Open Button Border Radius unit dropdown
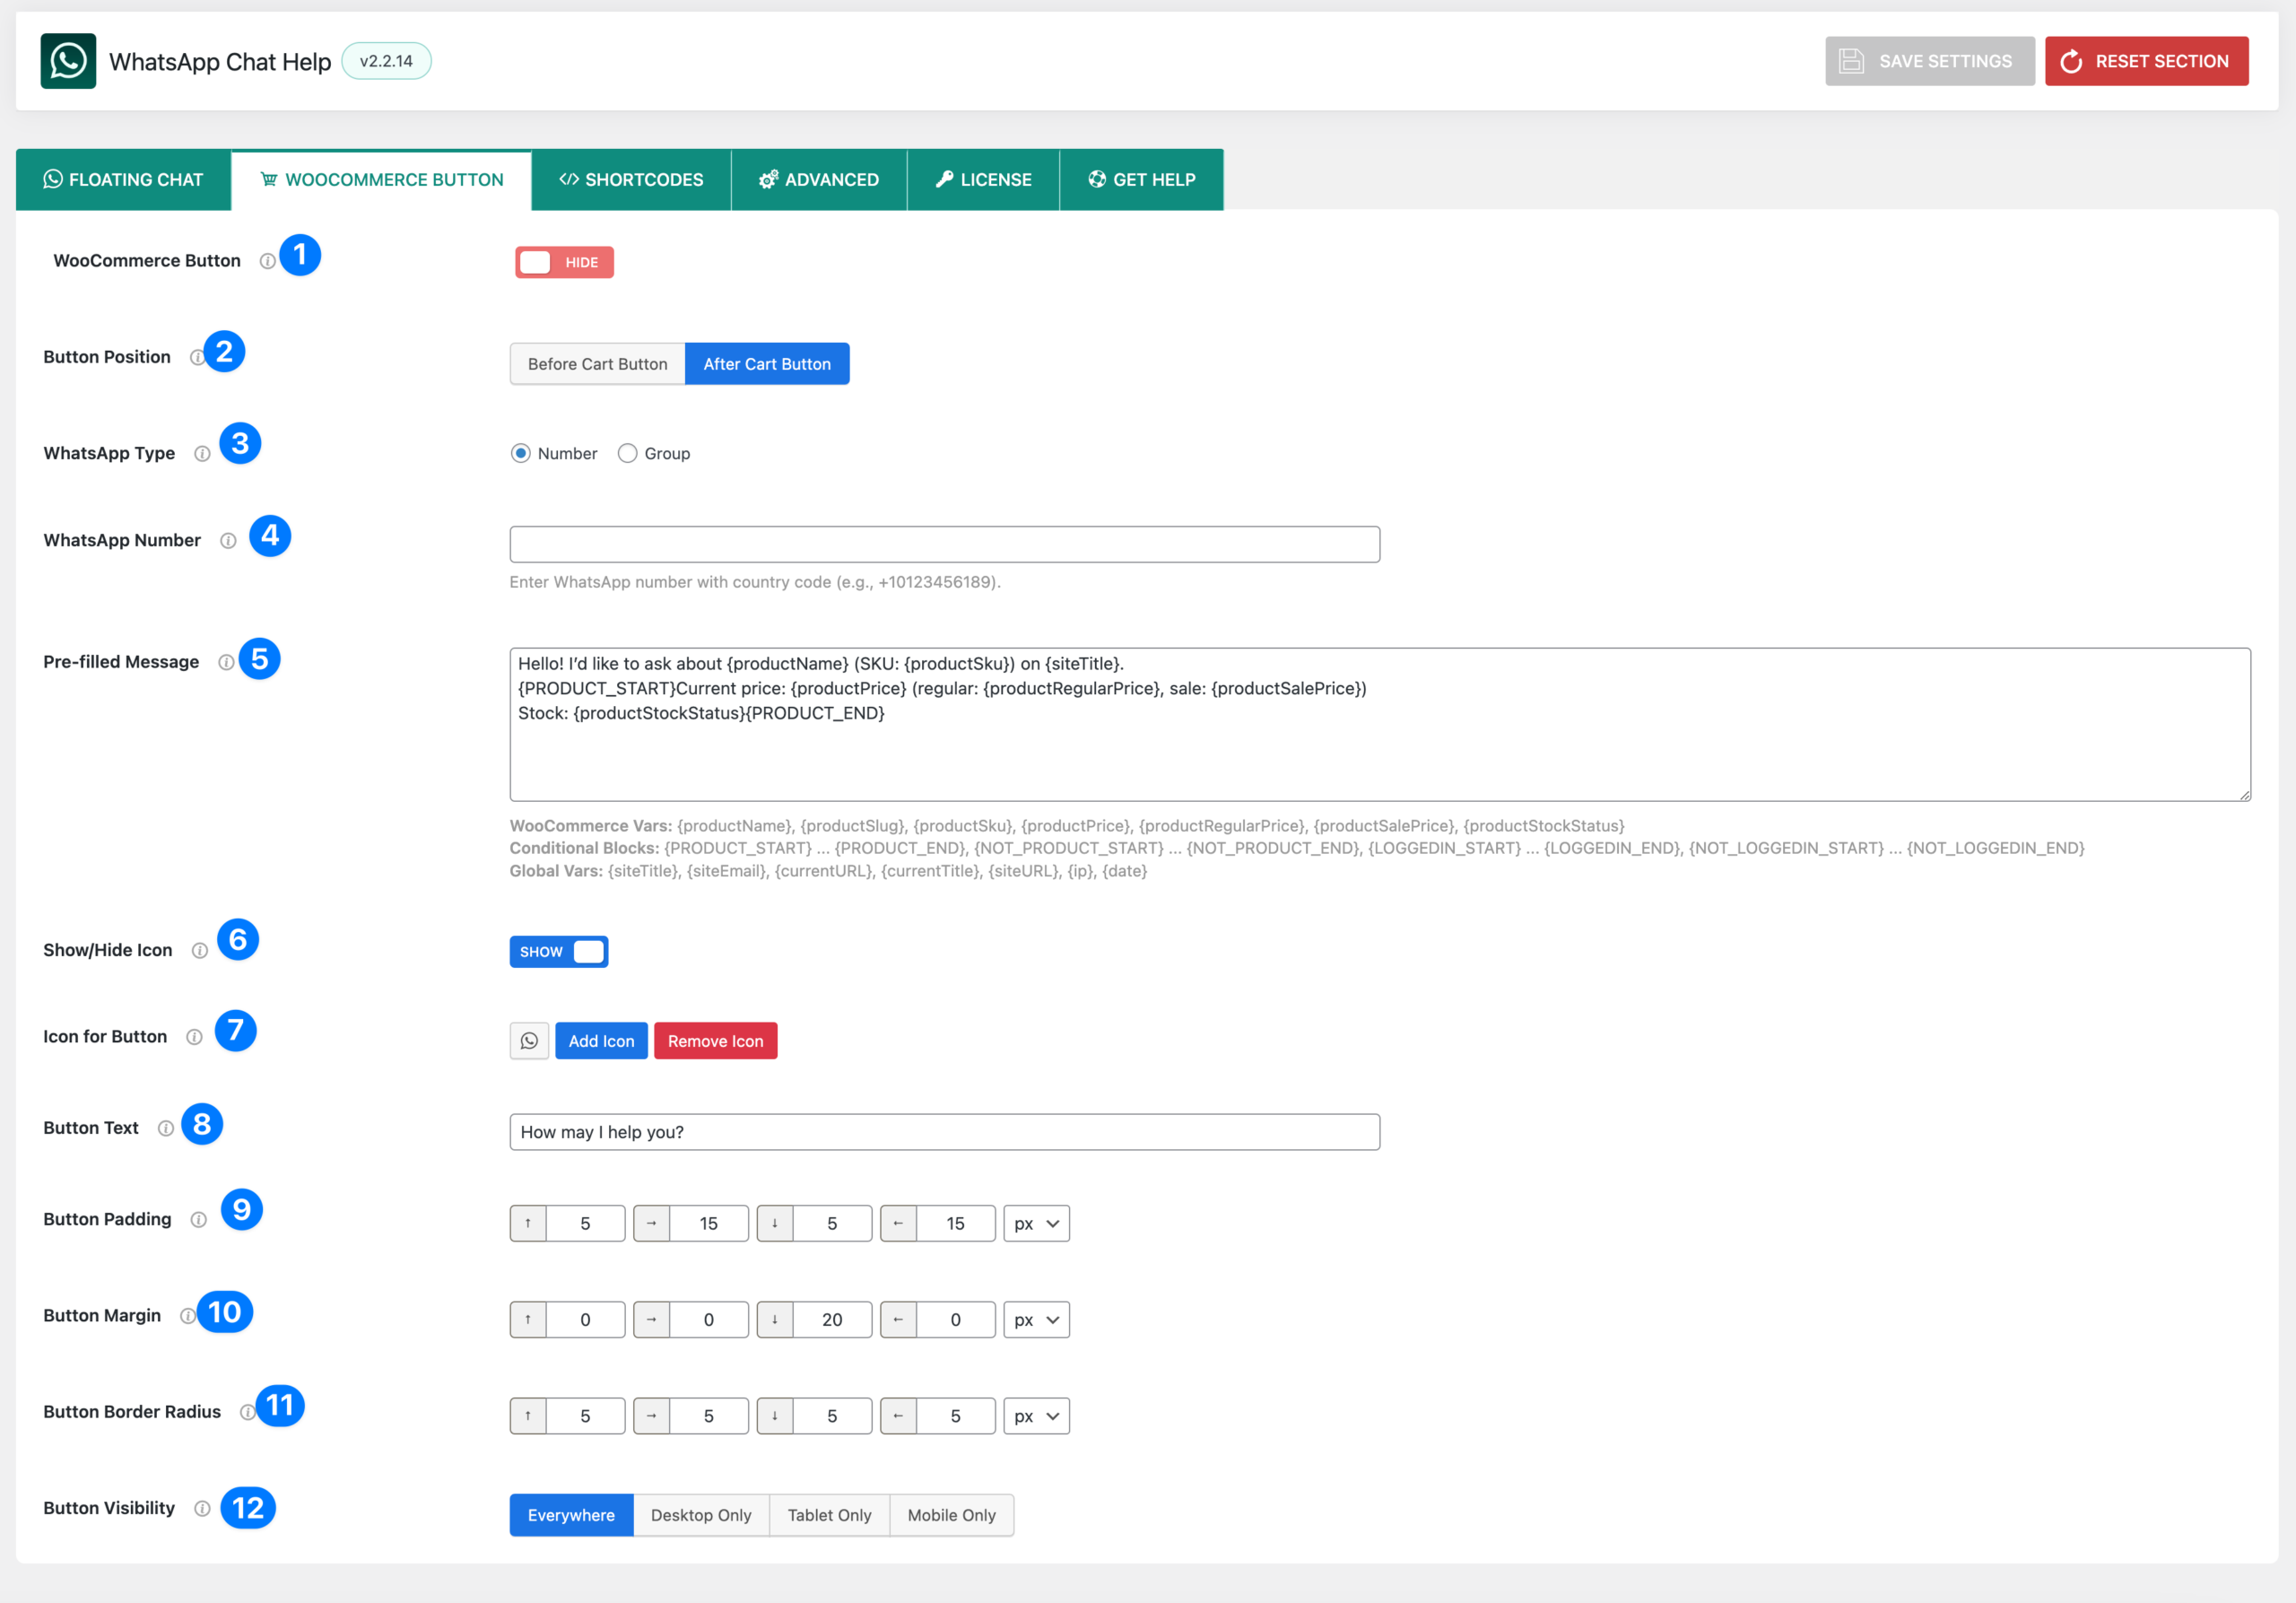The width and height of the screenshot is (2296, 1603). click(x=1036, y=1416)
